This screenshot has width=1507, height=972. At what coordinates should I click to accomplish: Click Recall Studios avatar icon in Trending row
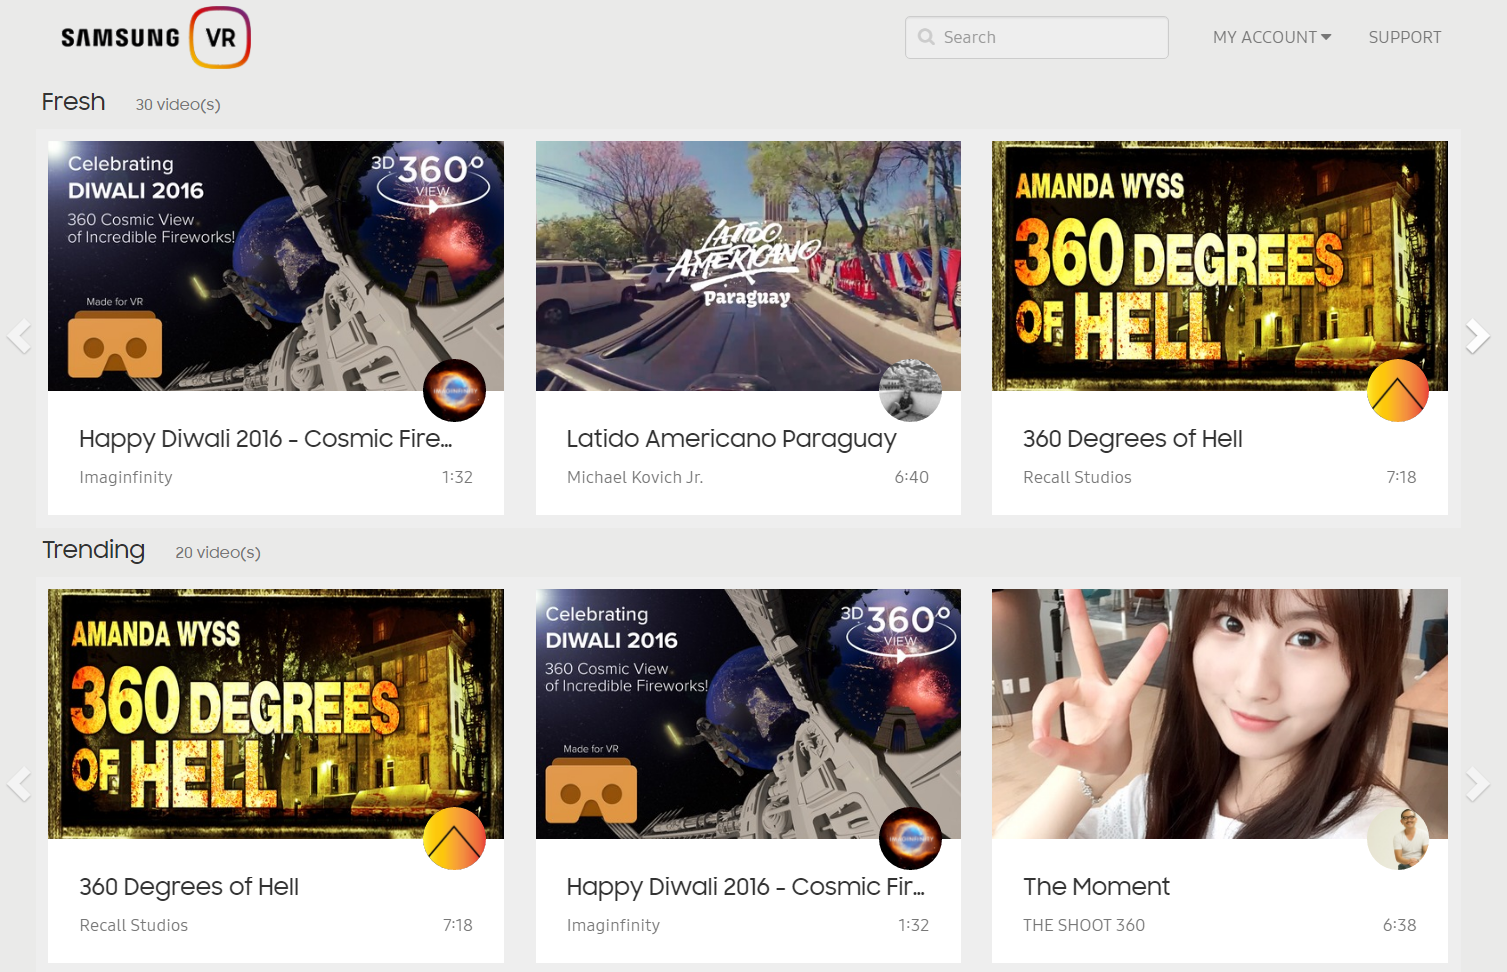click(454, 838)
